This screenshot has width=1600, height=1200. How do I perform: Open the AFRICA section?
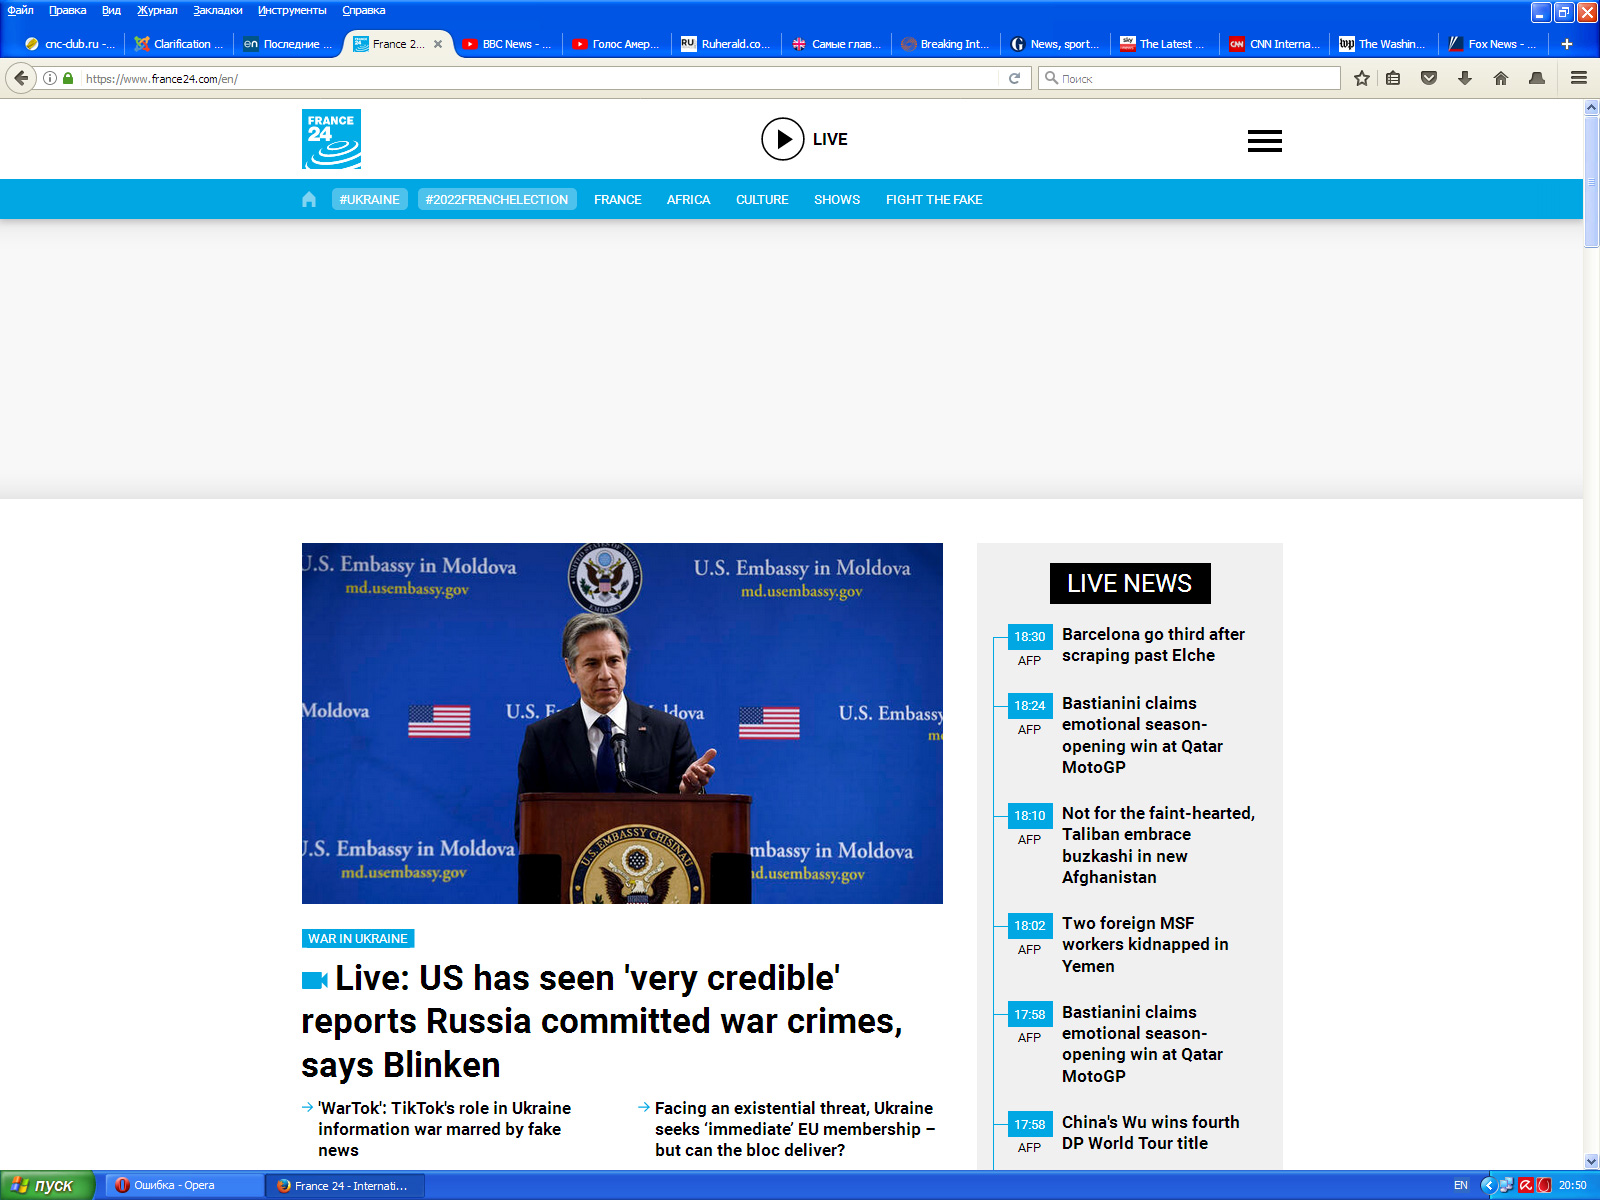(689, 199)
